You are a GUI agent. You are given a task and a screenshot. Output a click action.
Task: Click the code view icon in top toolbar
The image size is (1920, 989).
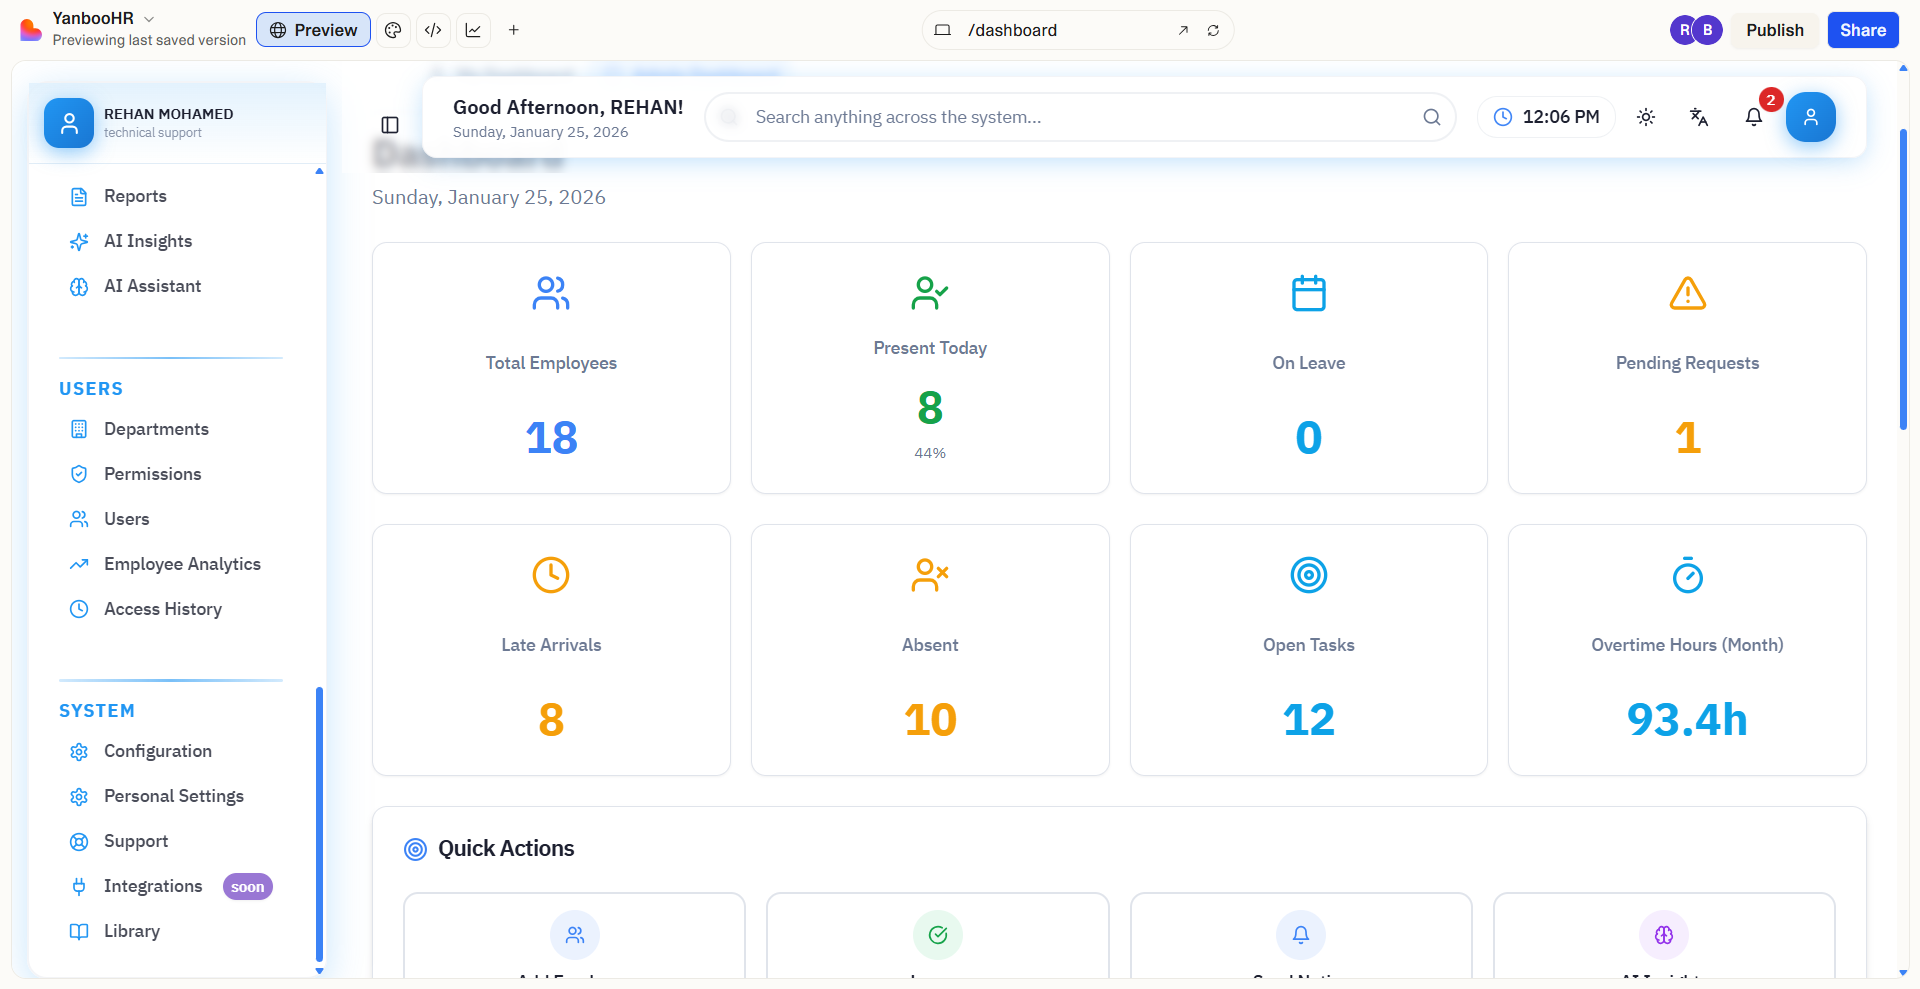pyautogui.click(x=433, y=30)
